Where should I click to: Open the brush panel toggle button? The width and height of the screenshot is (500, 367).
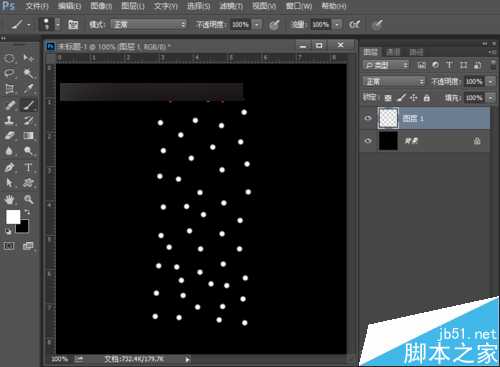(73, 25)
